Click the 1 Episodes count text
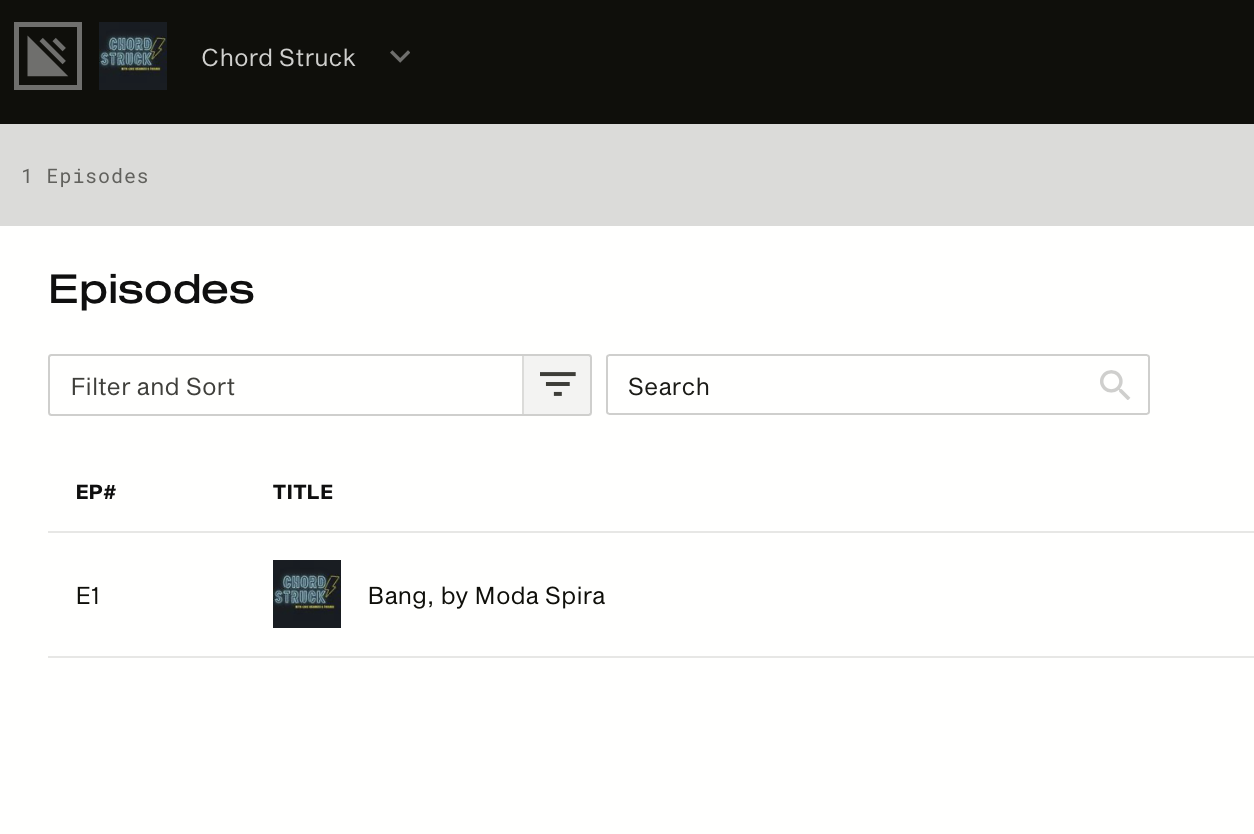 point(85,176)
